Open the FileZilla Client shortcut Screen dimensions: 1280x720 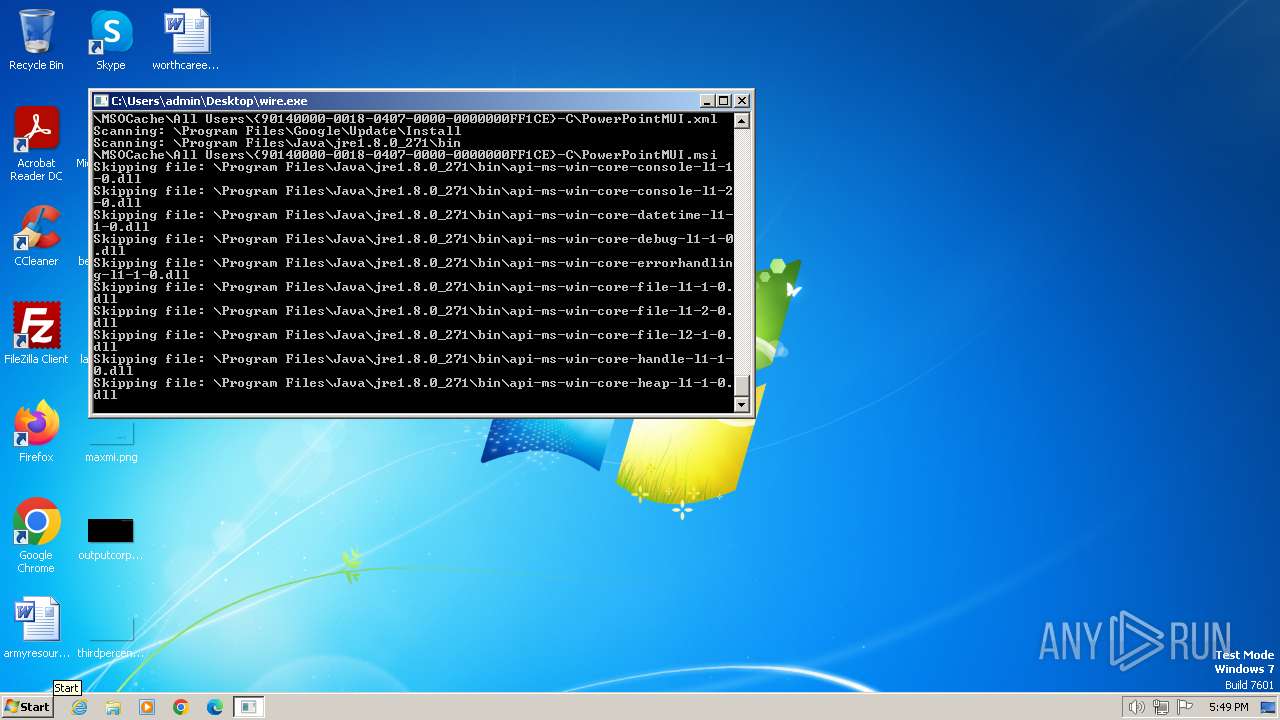point(36,334)
